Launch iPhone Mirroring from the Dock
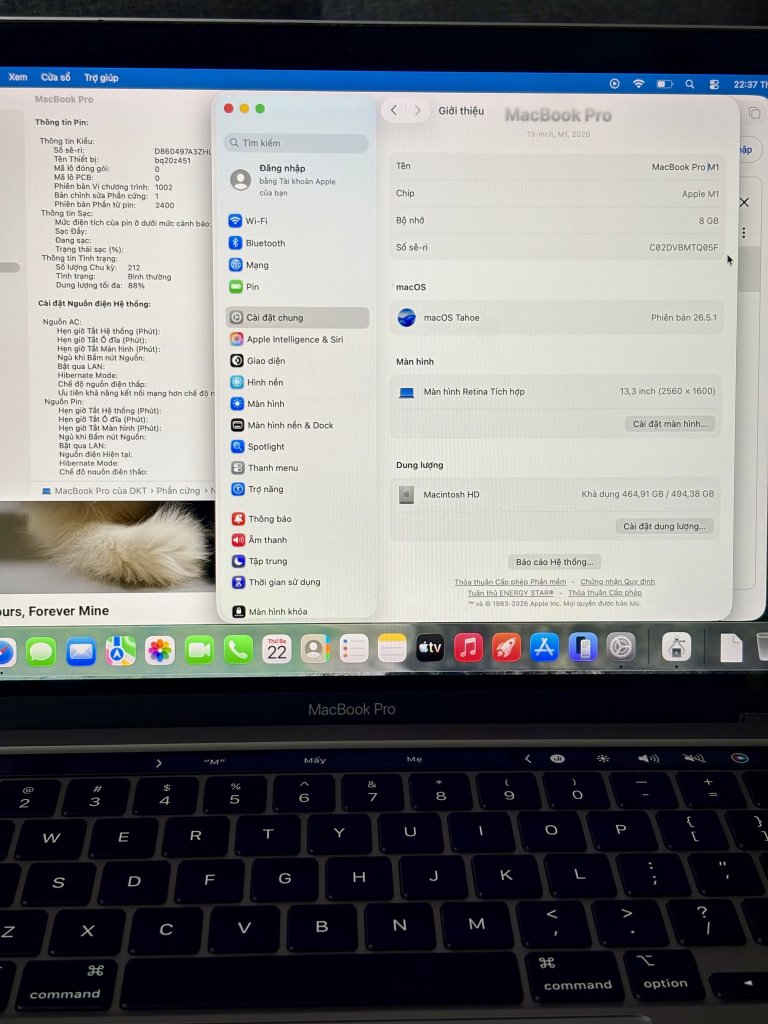 (x=583, y=648)
